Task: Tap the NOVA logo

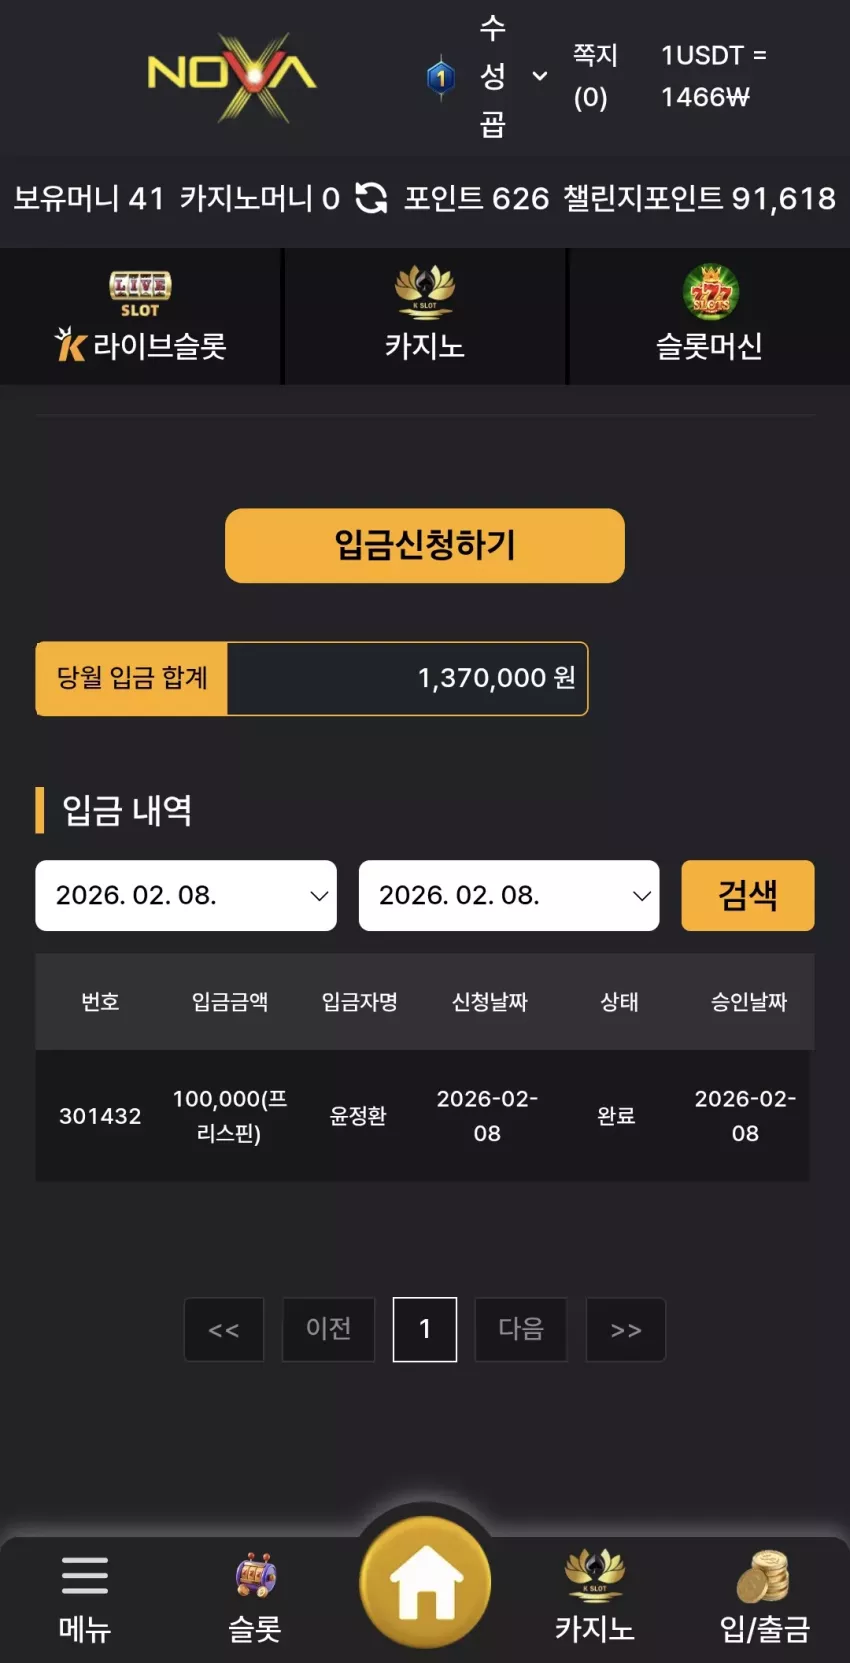Action: point(232,76)
